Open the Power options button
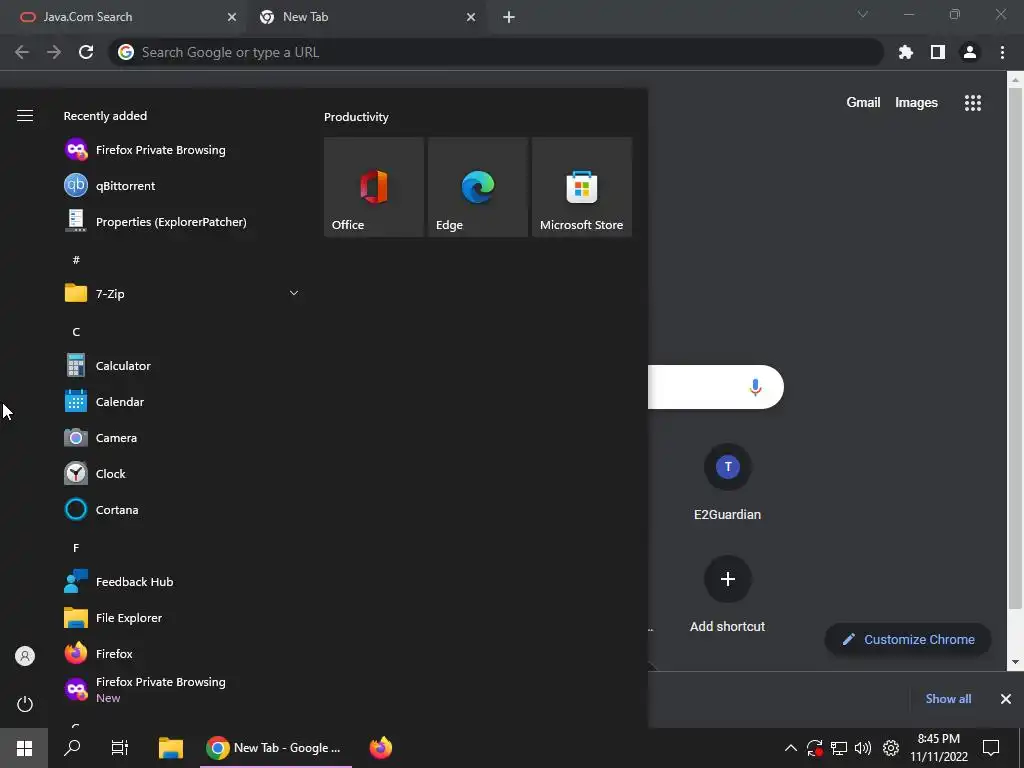Image resolution: width=1024 pixels, height=768 pixels. pyautogui.click(x=25, y=704)
